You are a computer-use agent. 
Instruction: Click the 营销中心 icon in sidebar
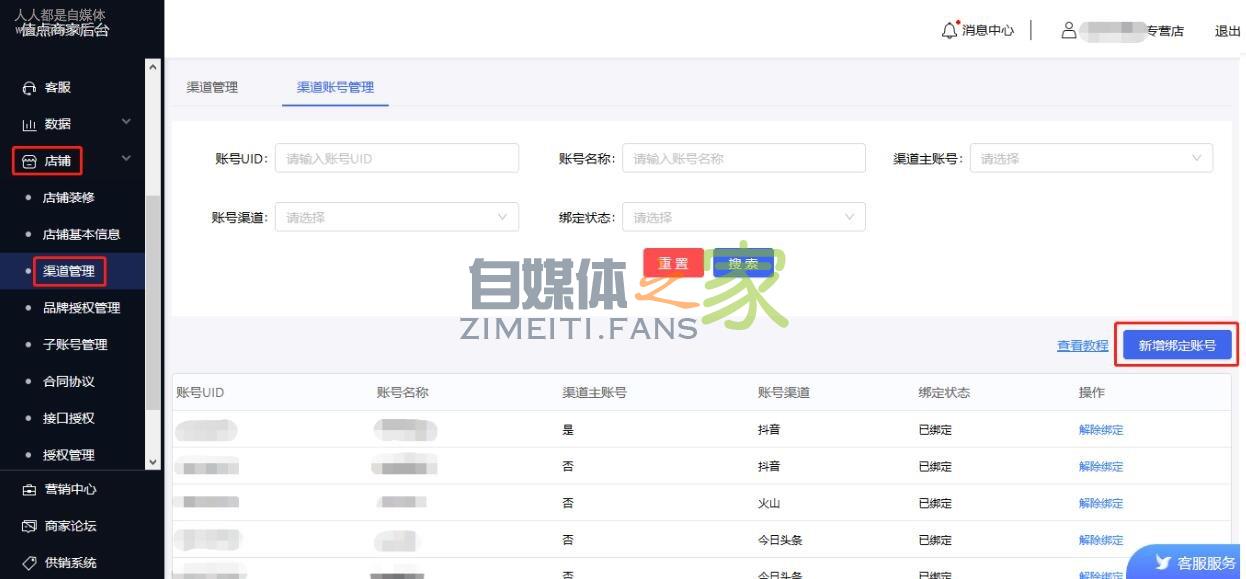coord(29,490)
